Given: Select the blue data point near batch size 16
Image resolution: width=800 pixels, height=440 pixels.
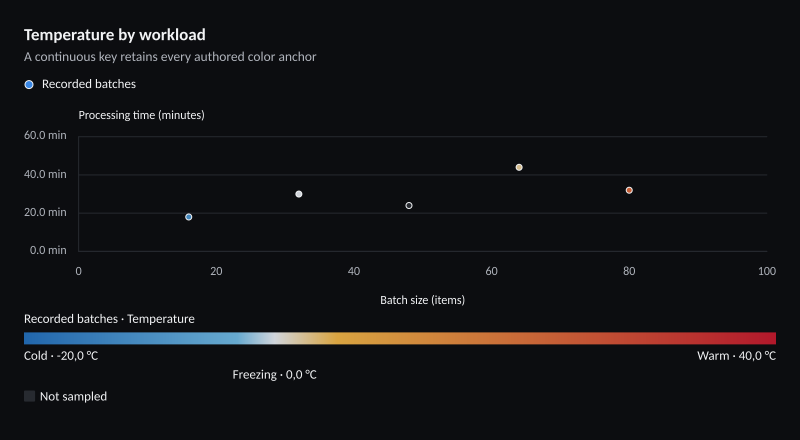Looking at the screenshot, I should point(189,217).
